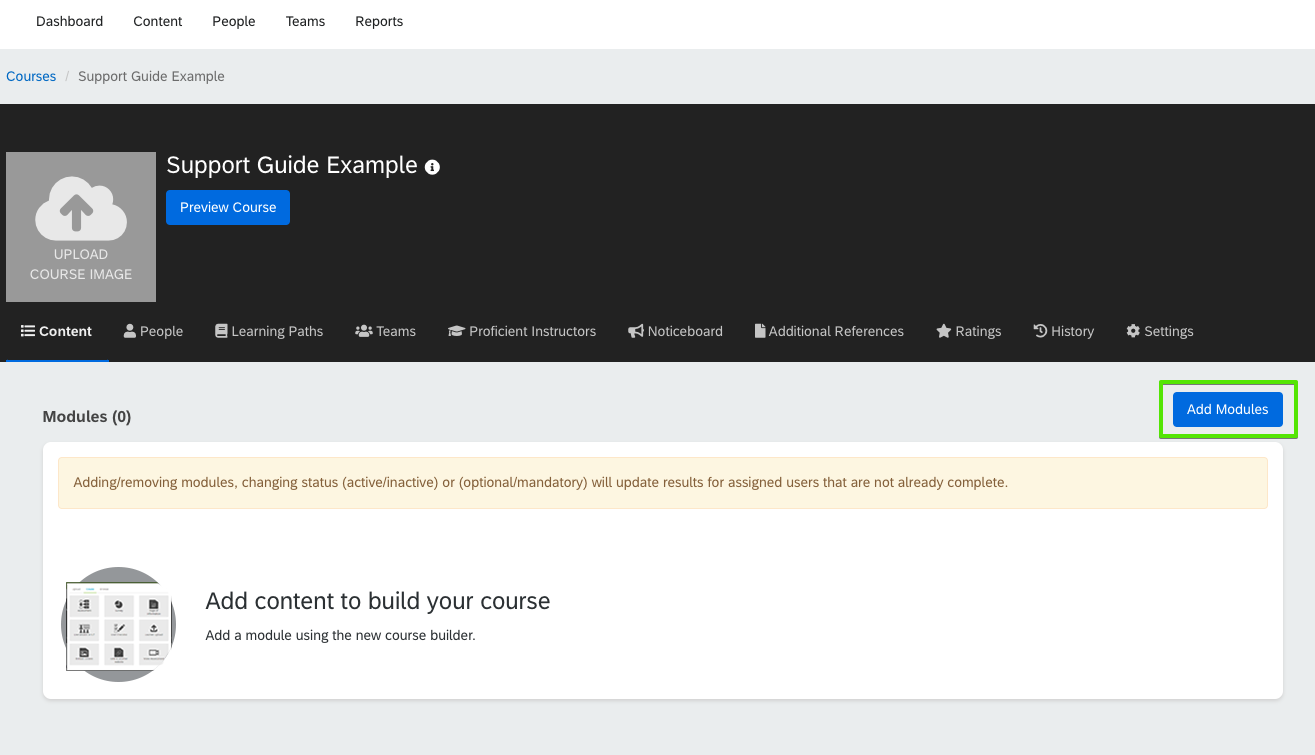This screenshot has width=1315, height=755.
Task: Click the History clock icon
Action: coord(1040,330)
